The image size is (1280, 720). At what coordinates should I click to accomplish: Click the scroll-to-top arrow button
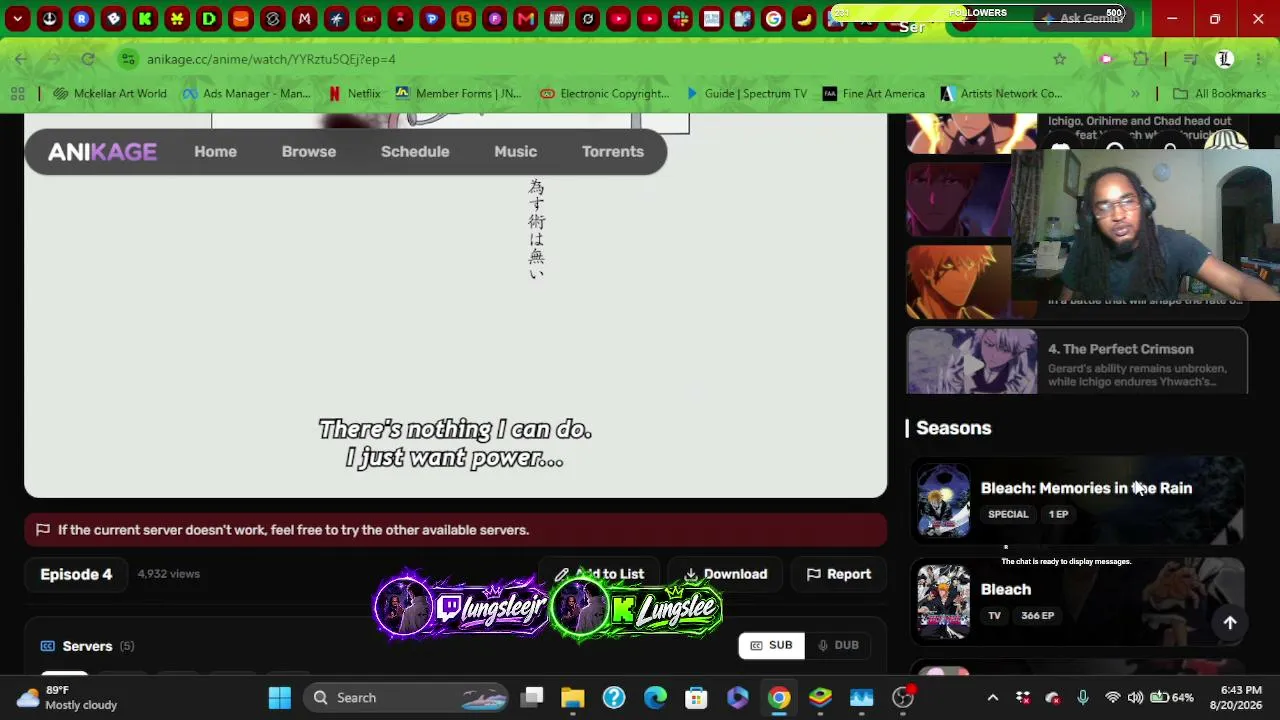1230,623
